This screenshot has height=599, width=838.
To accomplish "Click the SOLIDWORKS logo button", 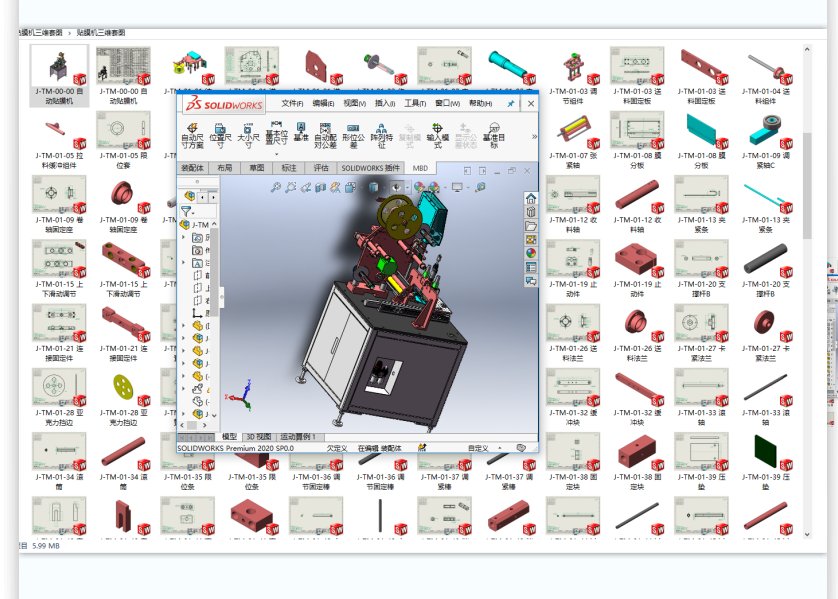I will 224,104.
